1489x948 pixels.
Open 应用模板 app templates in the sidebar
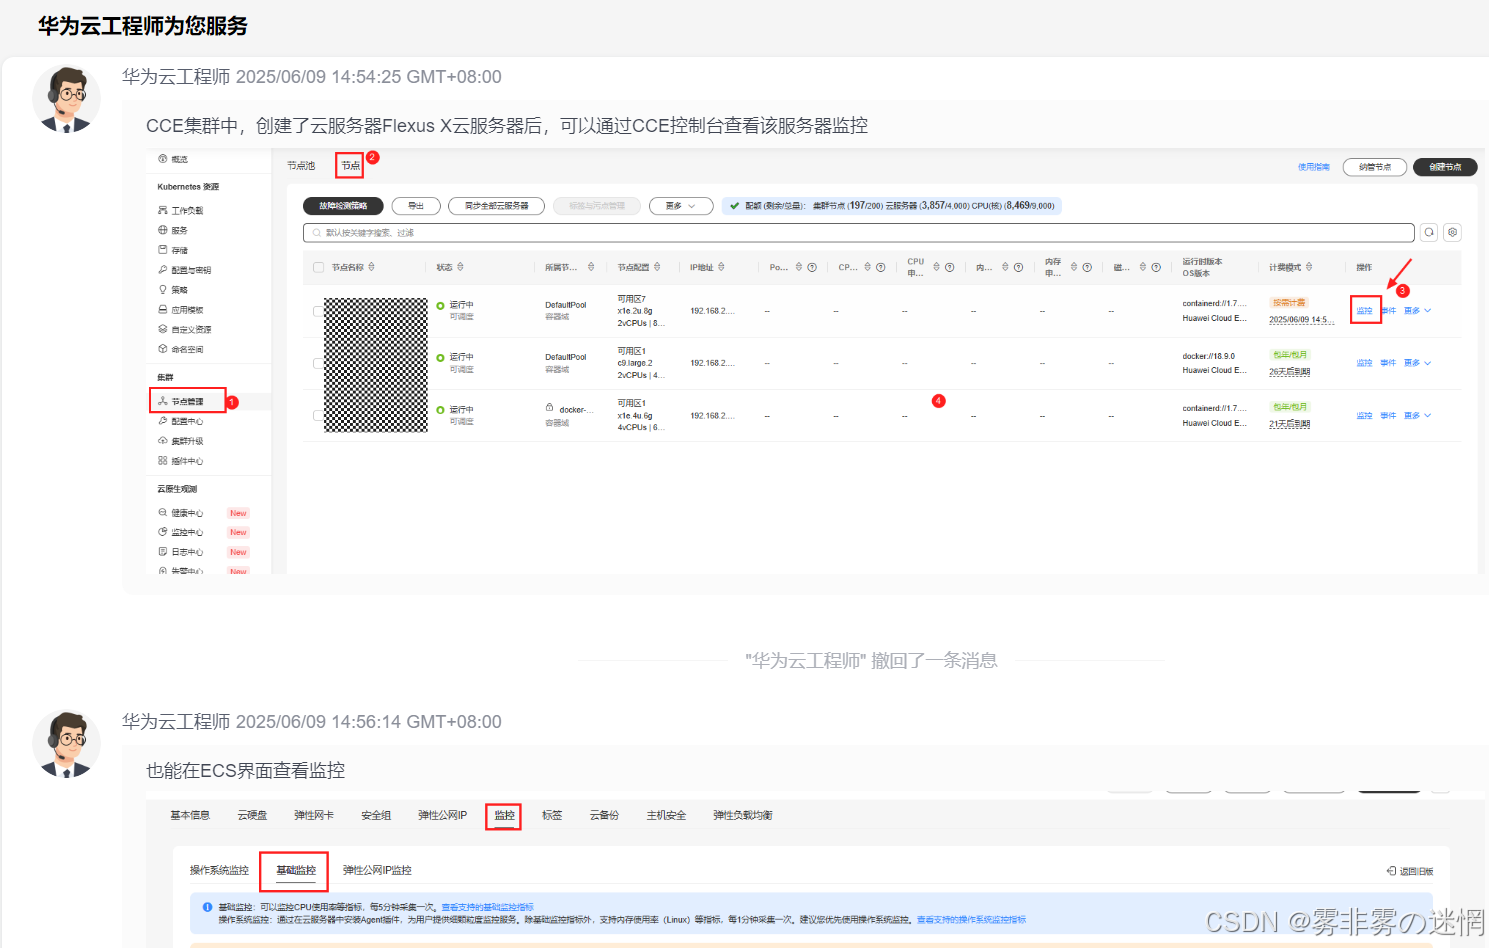point(180,309)
